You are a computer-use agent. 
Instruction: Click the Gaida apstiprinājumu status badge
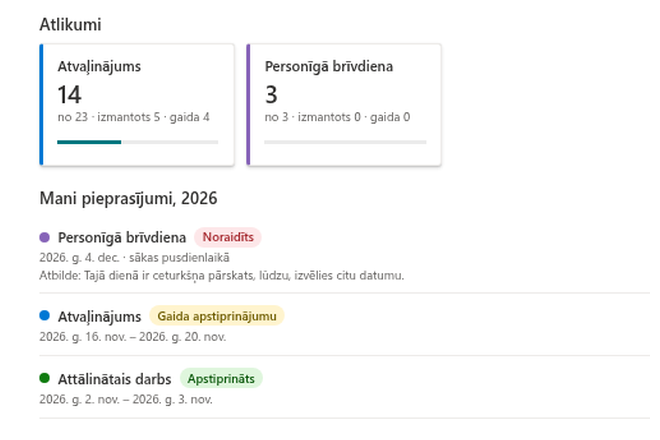pyautogui.click(x=217, y=316)
